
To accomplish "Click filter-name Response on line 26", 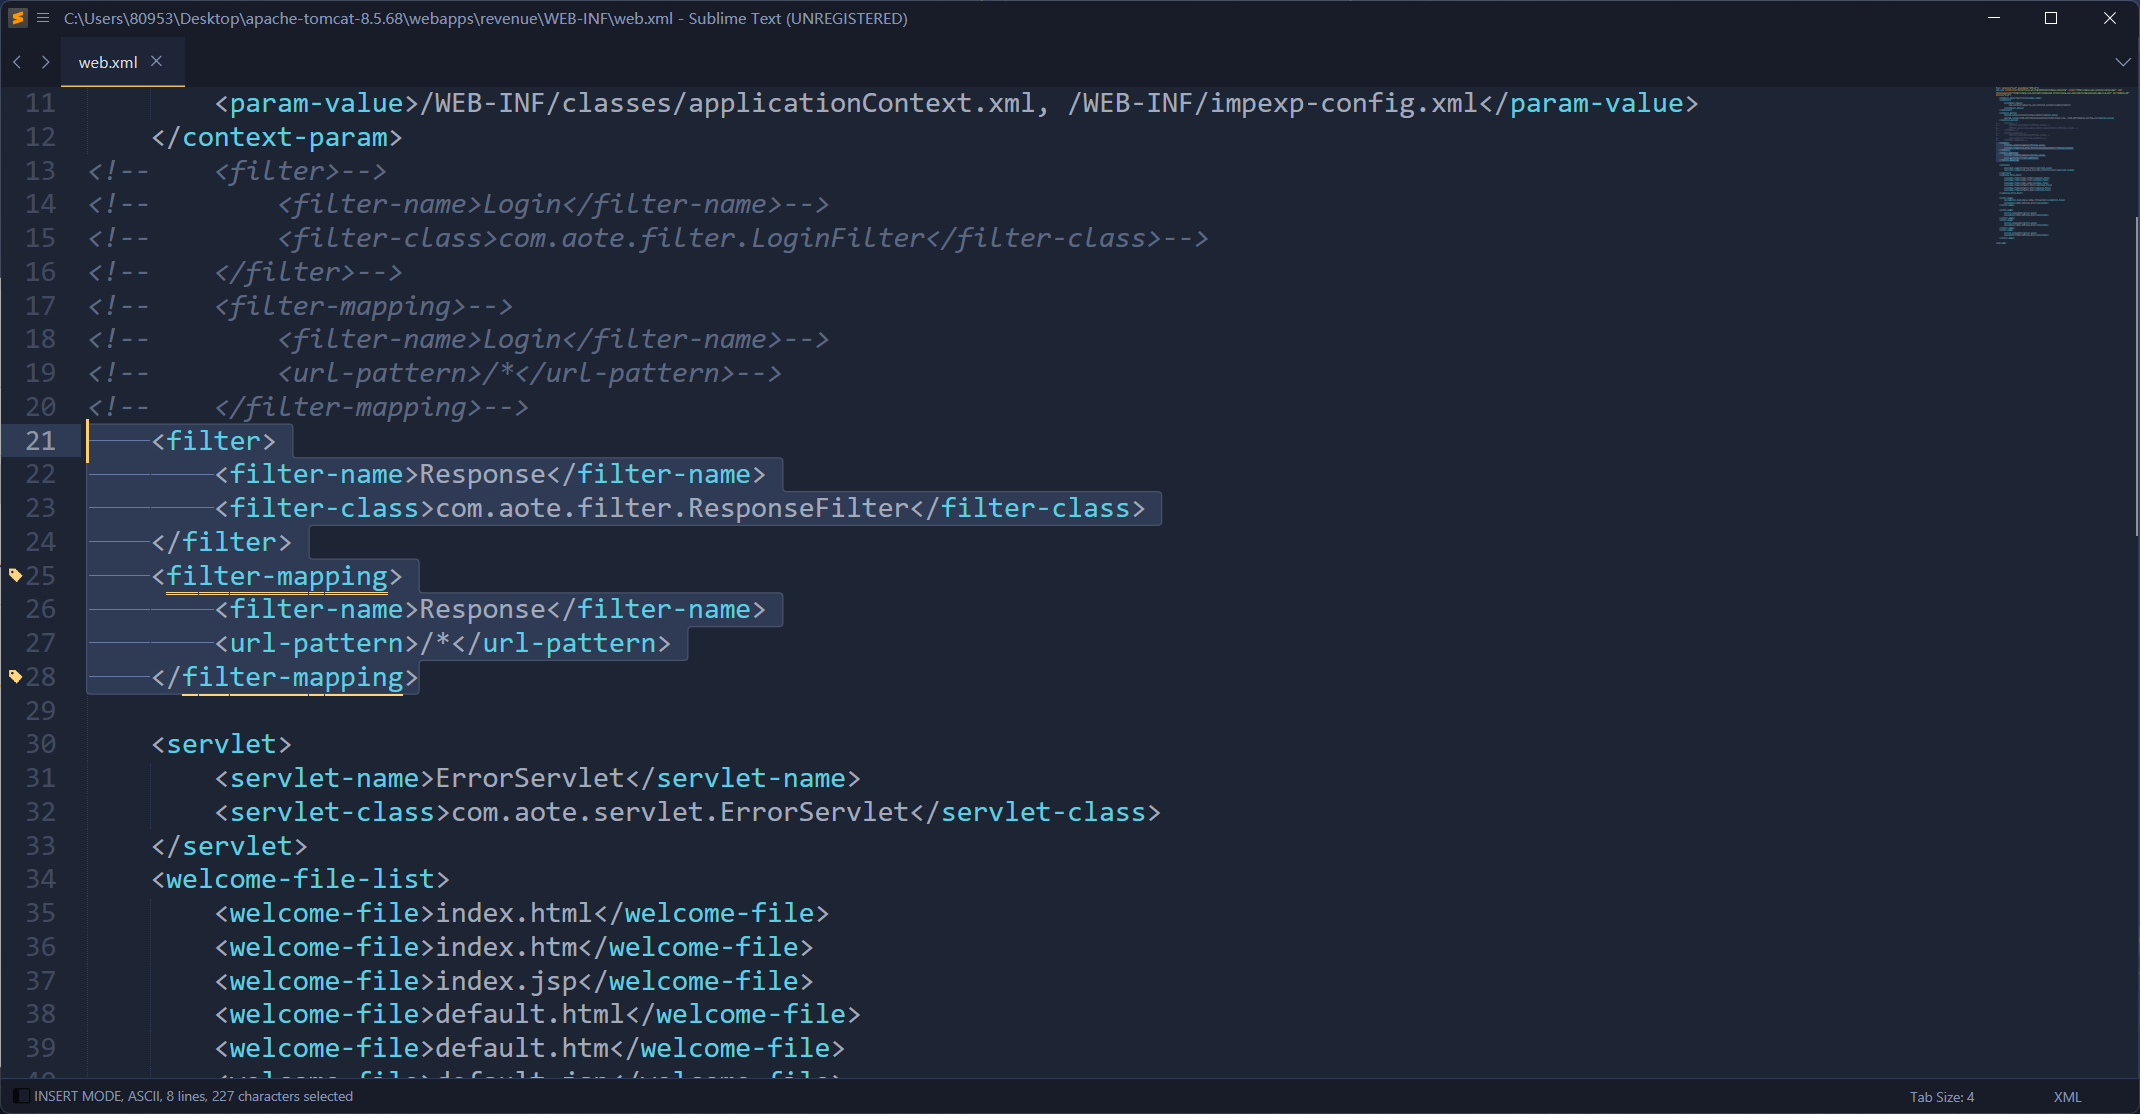I will pyautogui.click(x=490, y=609).
